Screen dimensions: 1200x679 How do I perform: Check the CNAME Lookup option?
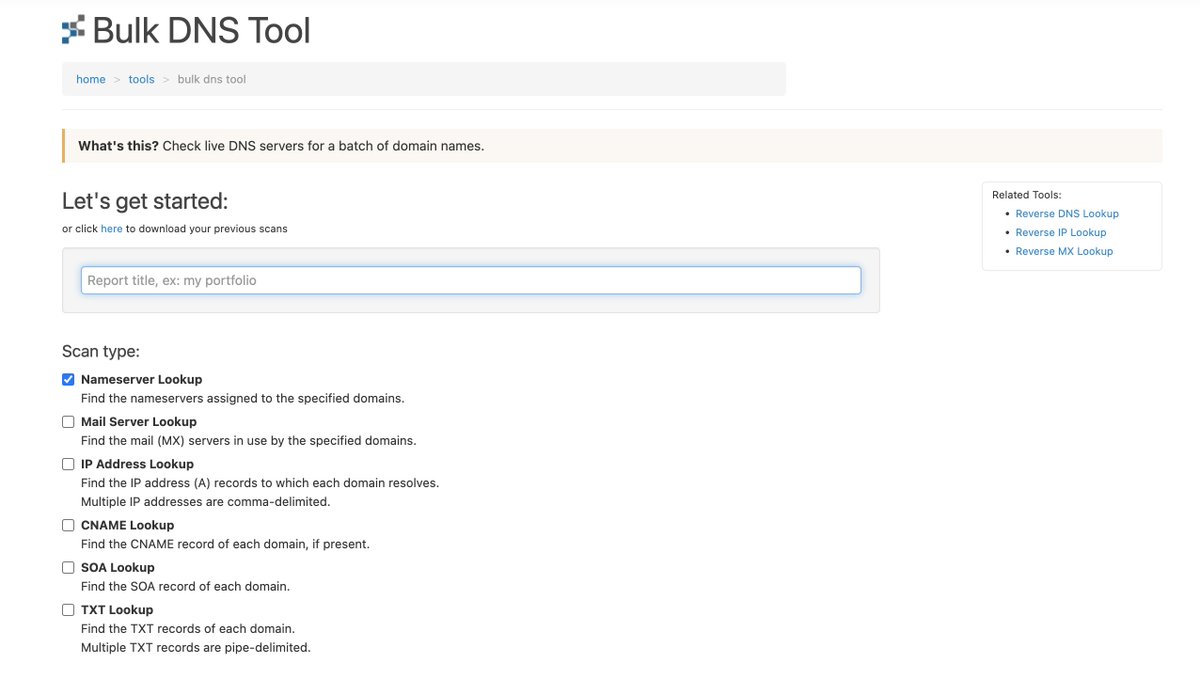(68, 525)
